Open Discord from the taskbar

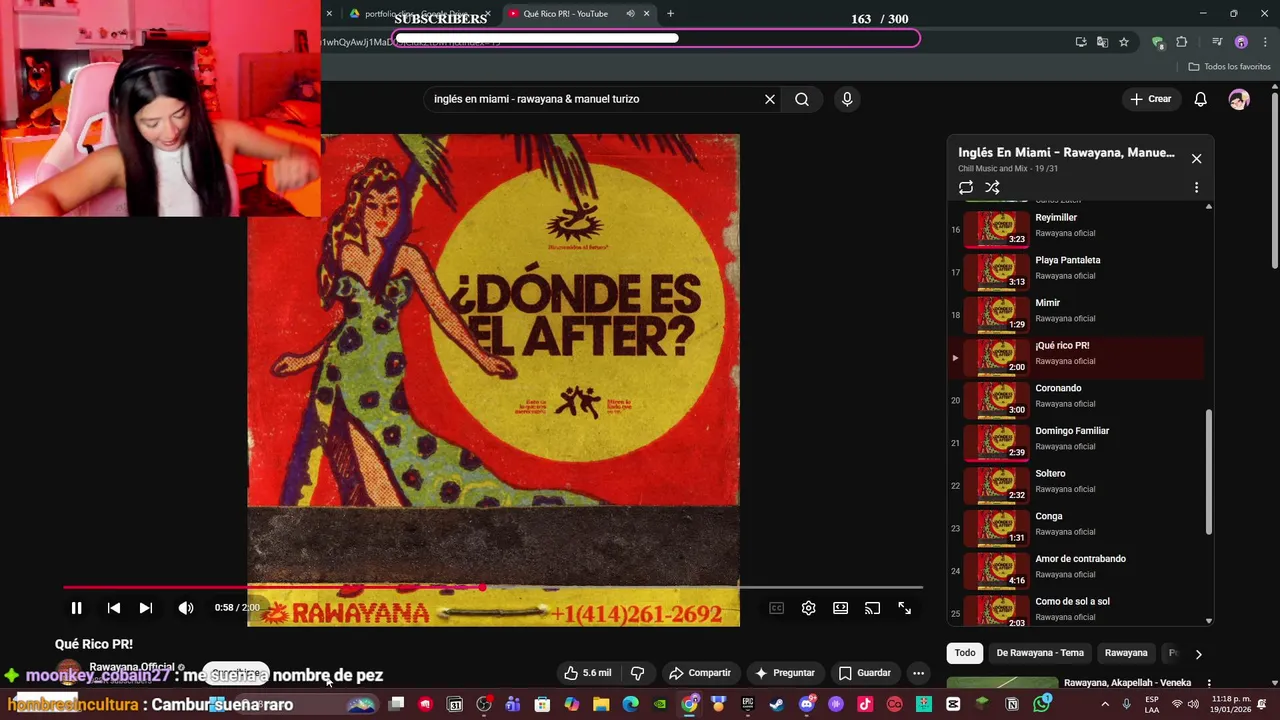(x=807, y=704)
